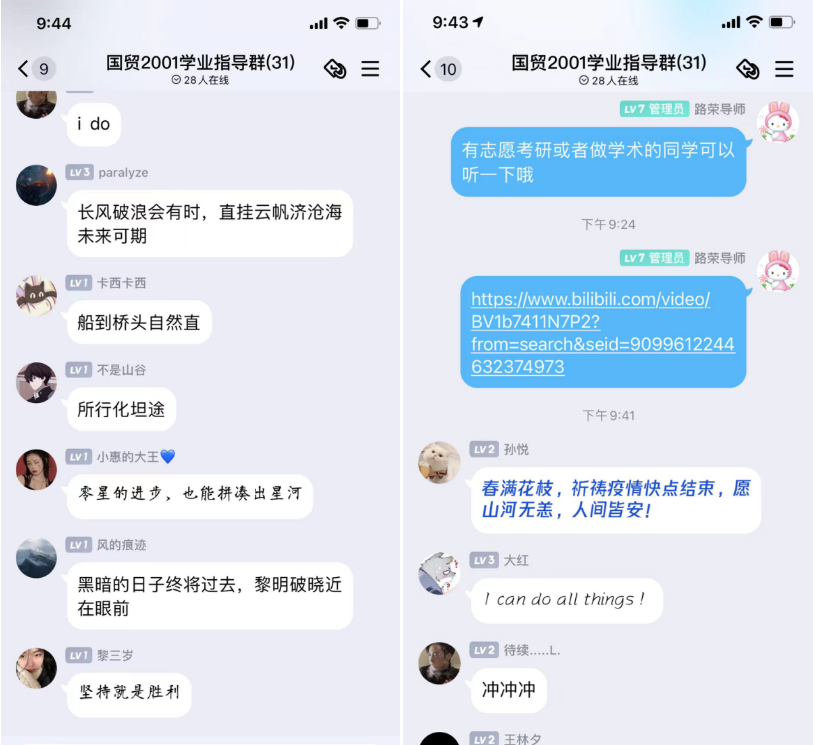Viewport: 813px width, 745px height.
Task: Tap 孙悦's avatar
Action: coord(439,462)
